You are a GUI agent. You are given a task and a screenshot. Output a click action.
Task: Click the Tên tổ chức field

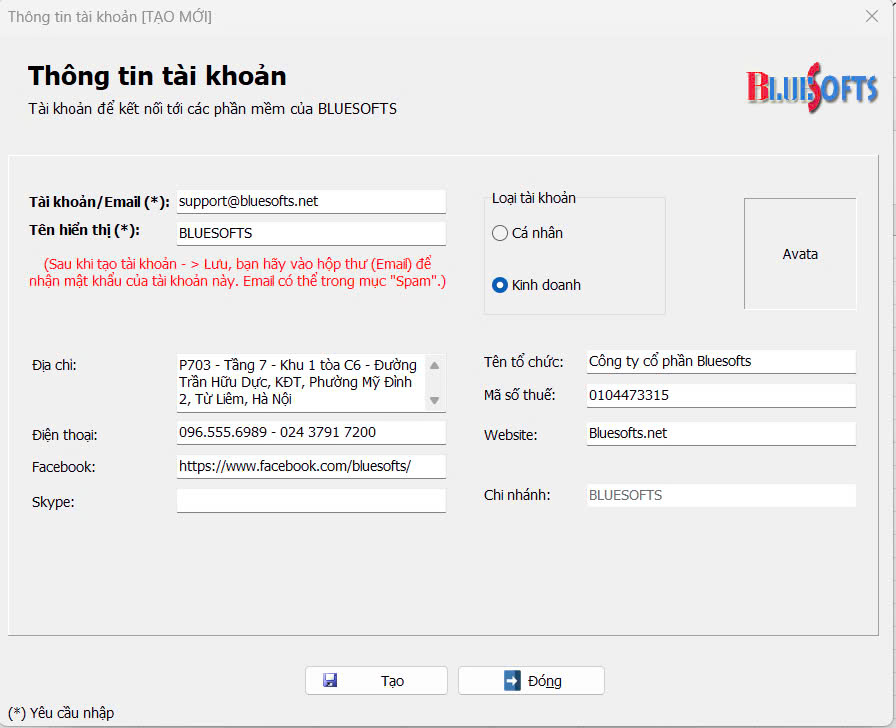[x=721, y=362]
